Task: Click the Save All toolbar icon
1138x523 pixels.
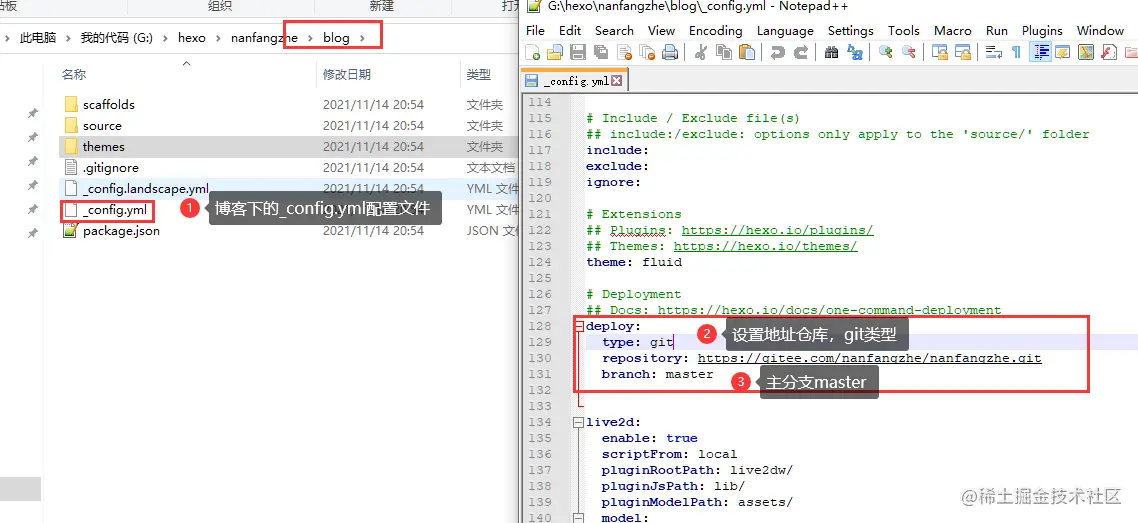Action: [600, 52]
